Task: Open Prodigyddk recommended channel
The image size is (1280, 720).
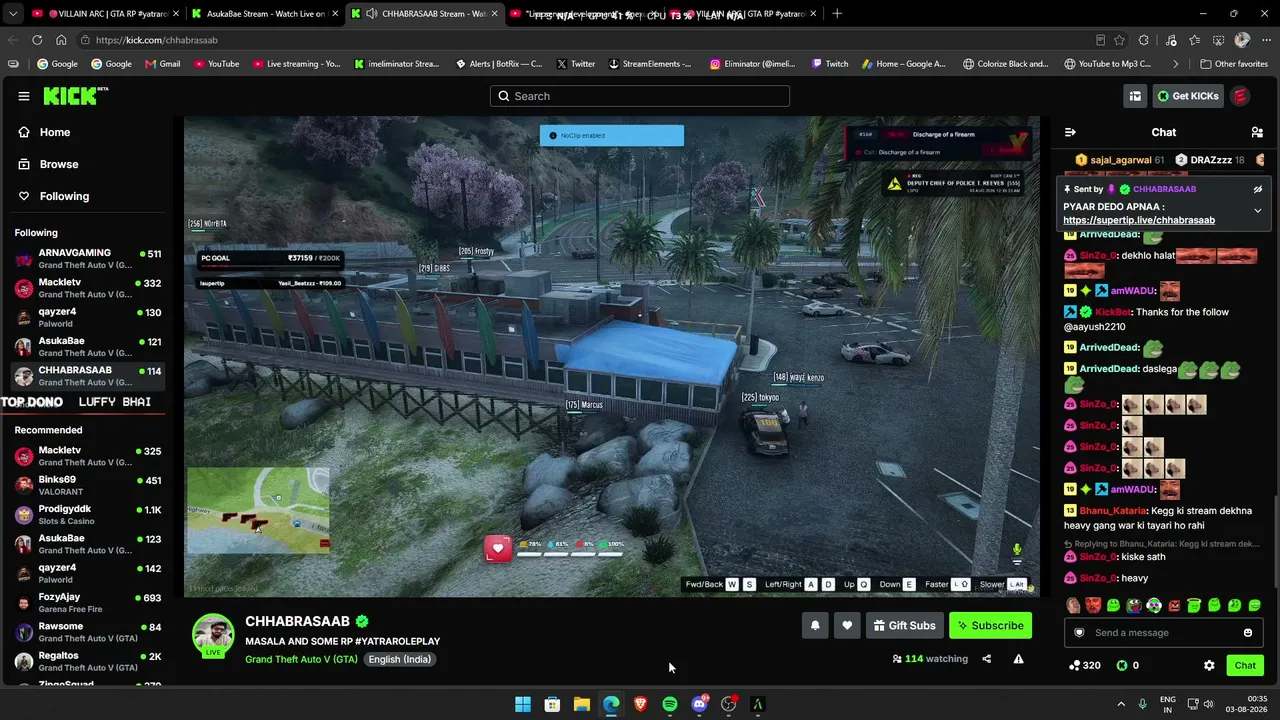Action: [x=88, y=515]
